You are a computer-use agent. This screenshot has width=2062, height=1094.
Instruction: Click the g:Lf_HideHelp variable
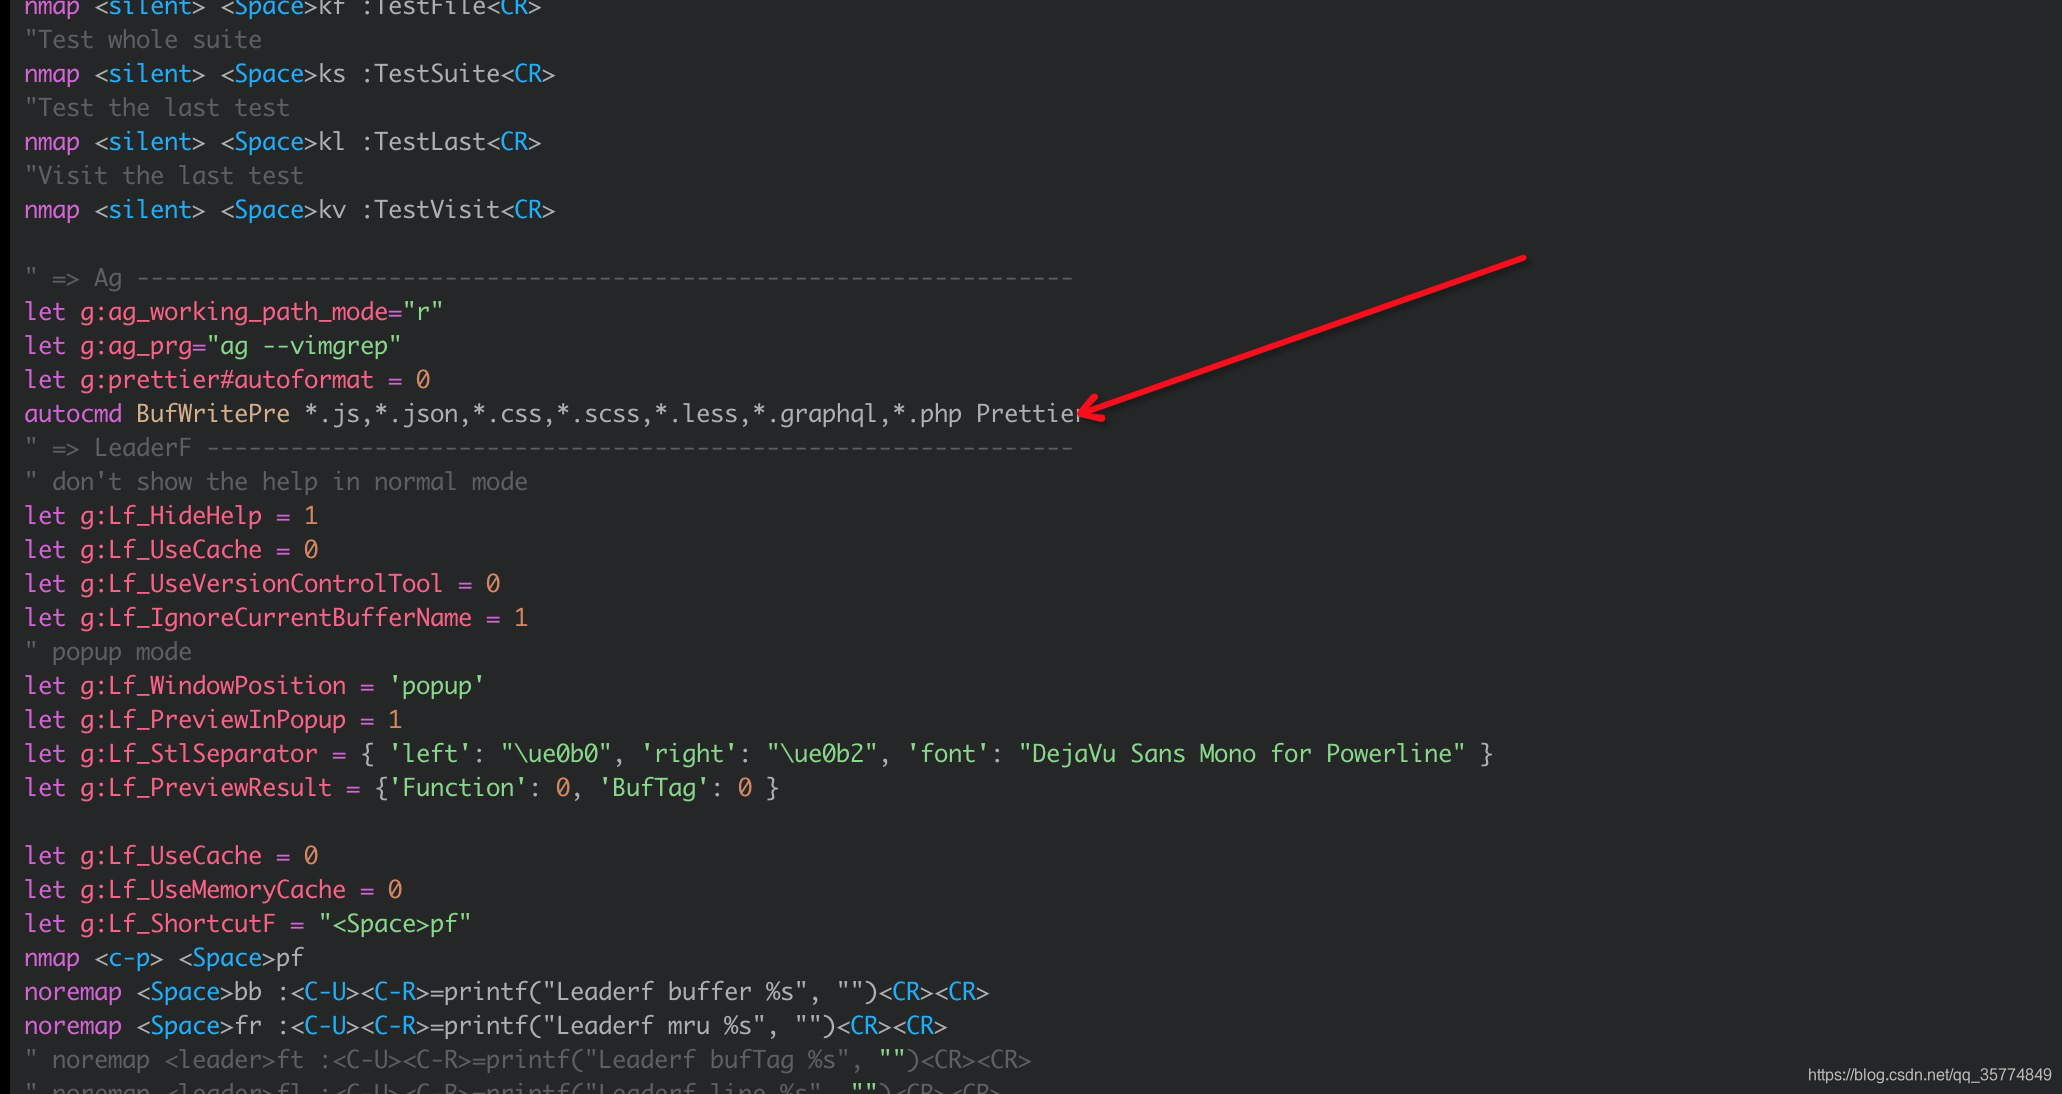pos(170,516)
